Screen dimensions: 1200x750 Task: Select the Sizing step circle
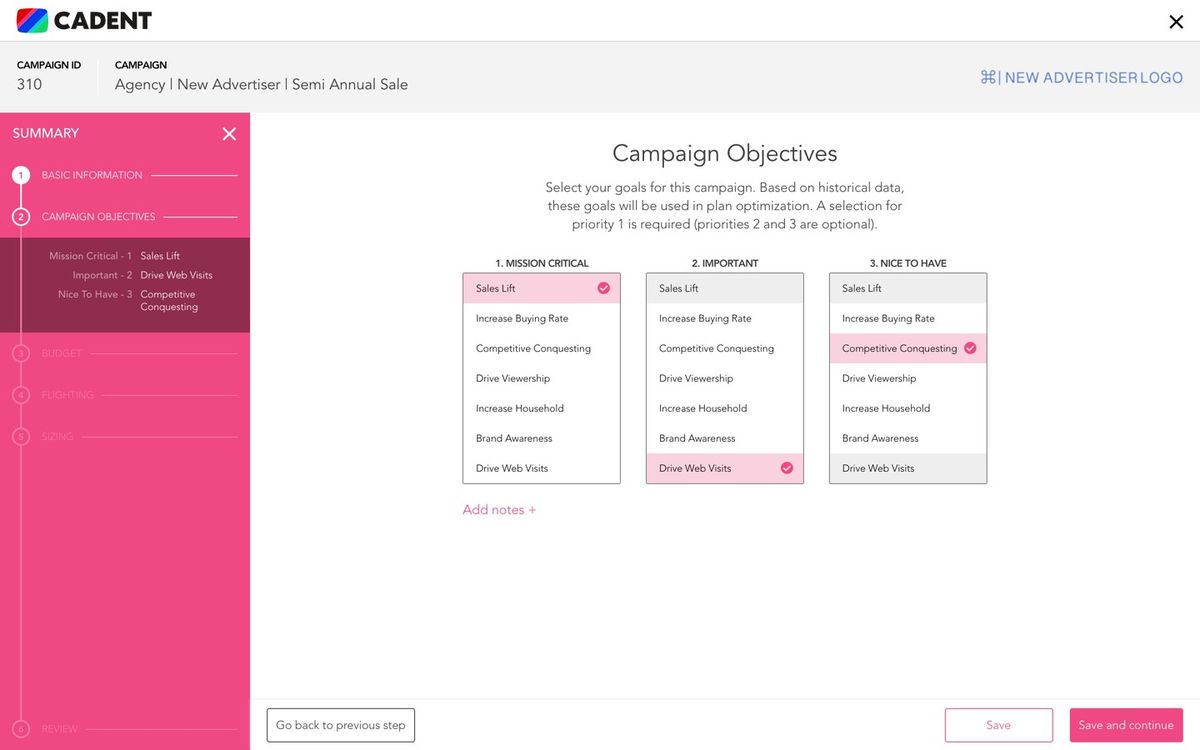click(21, 436)
